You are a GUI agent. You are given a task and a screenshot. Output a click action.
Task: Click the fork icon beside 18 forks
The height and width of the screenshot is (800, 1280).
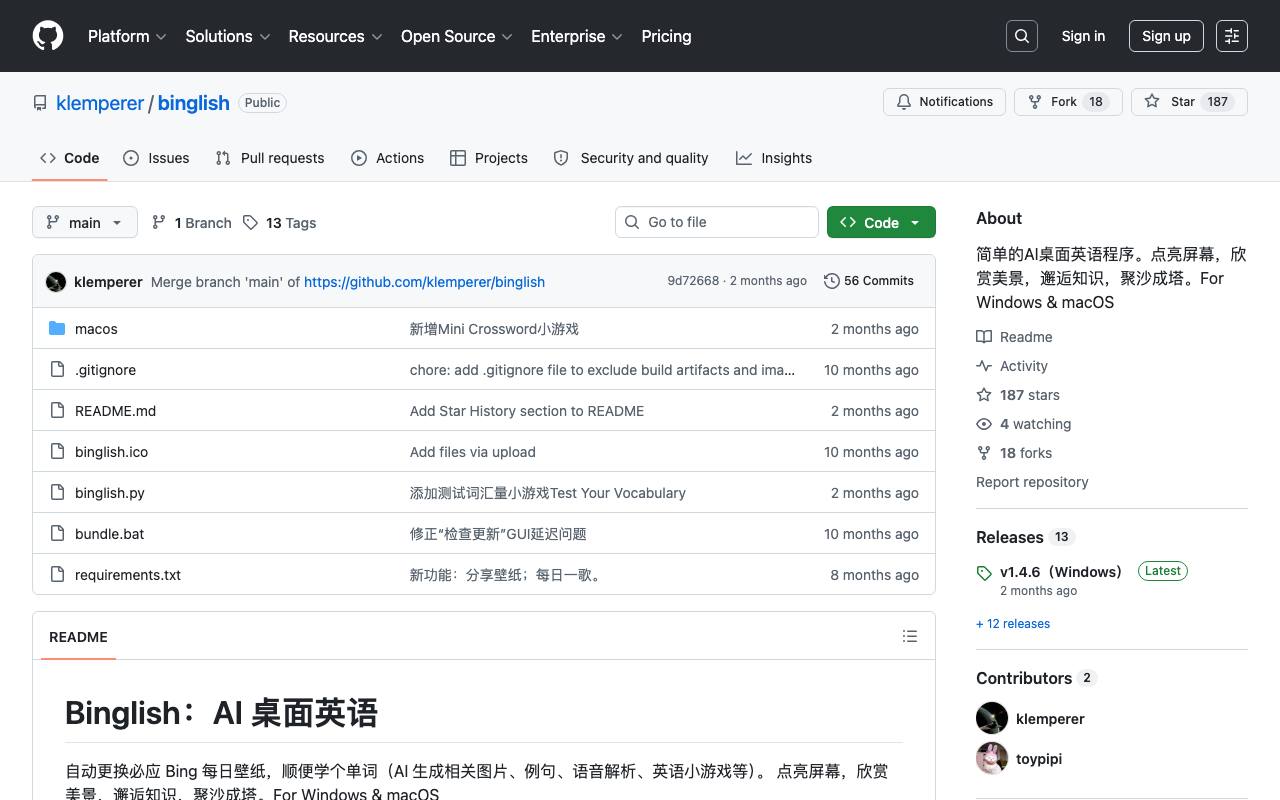click(984, 453)
